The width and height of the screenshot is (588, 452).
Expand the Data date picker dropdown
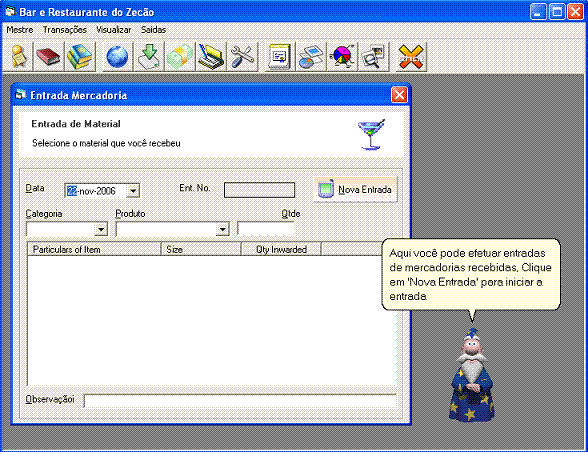[x=133, y=191]
